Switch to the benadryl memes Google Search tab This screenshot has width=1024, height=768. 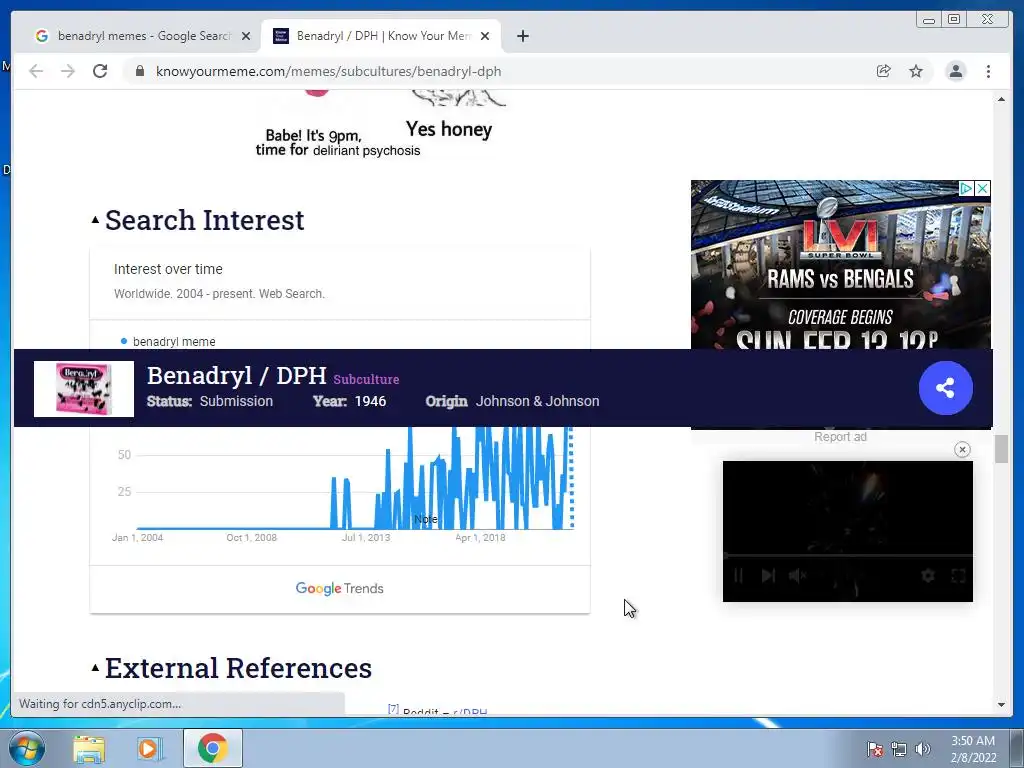pyautogui.click(x=142, y=36)
